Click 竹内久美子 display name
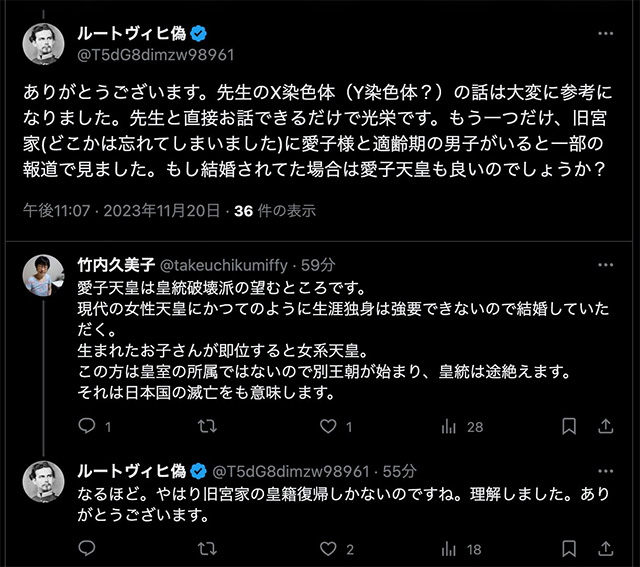Image resolution: width=640 pixels, height=567 pixels. point(111,266)
